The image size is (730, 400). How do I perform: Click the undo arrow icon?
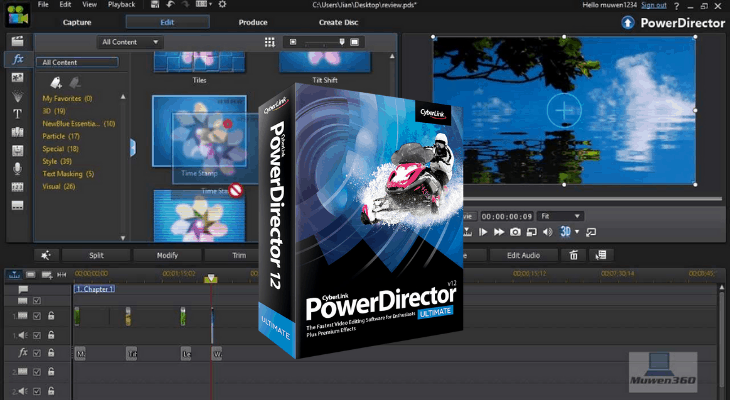170,5
